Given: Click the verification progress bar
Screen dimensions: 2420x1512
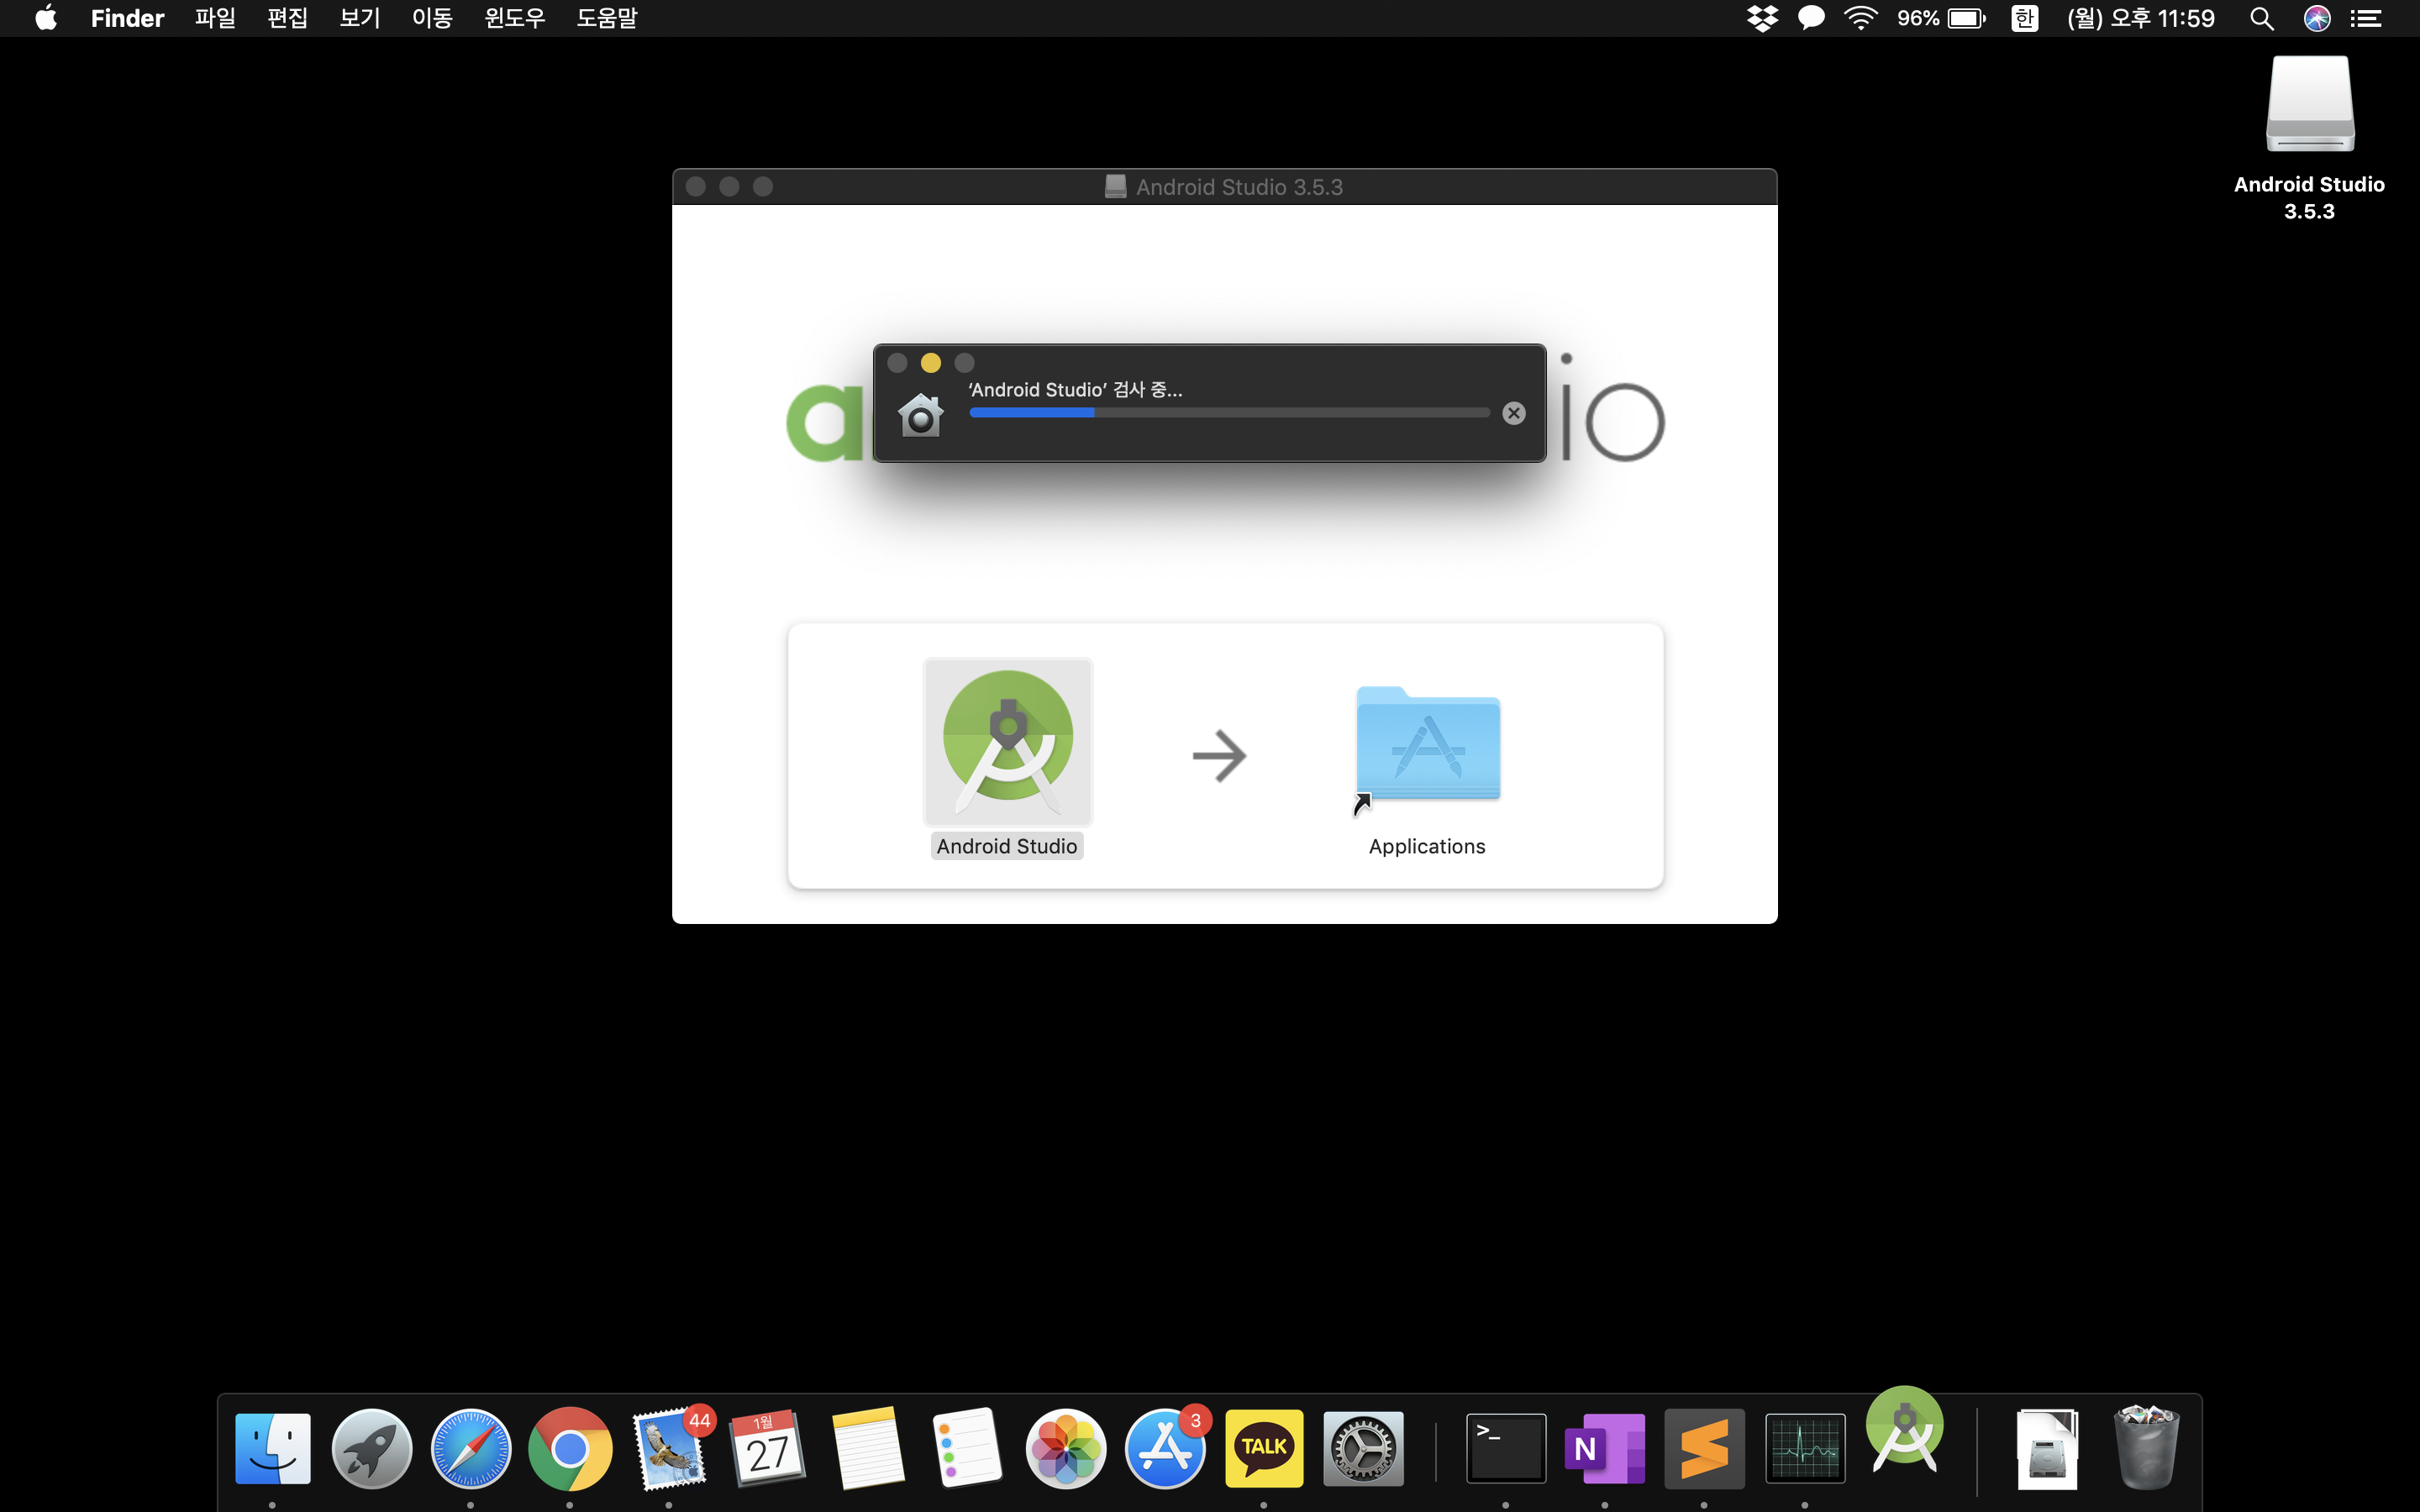Looking at the screenshot, I should [x=1229, y=413].
